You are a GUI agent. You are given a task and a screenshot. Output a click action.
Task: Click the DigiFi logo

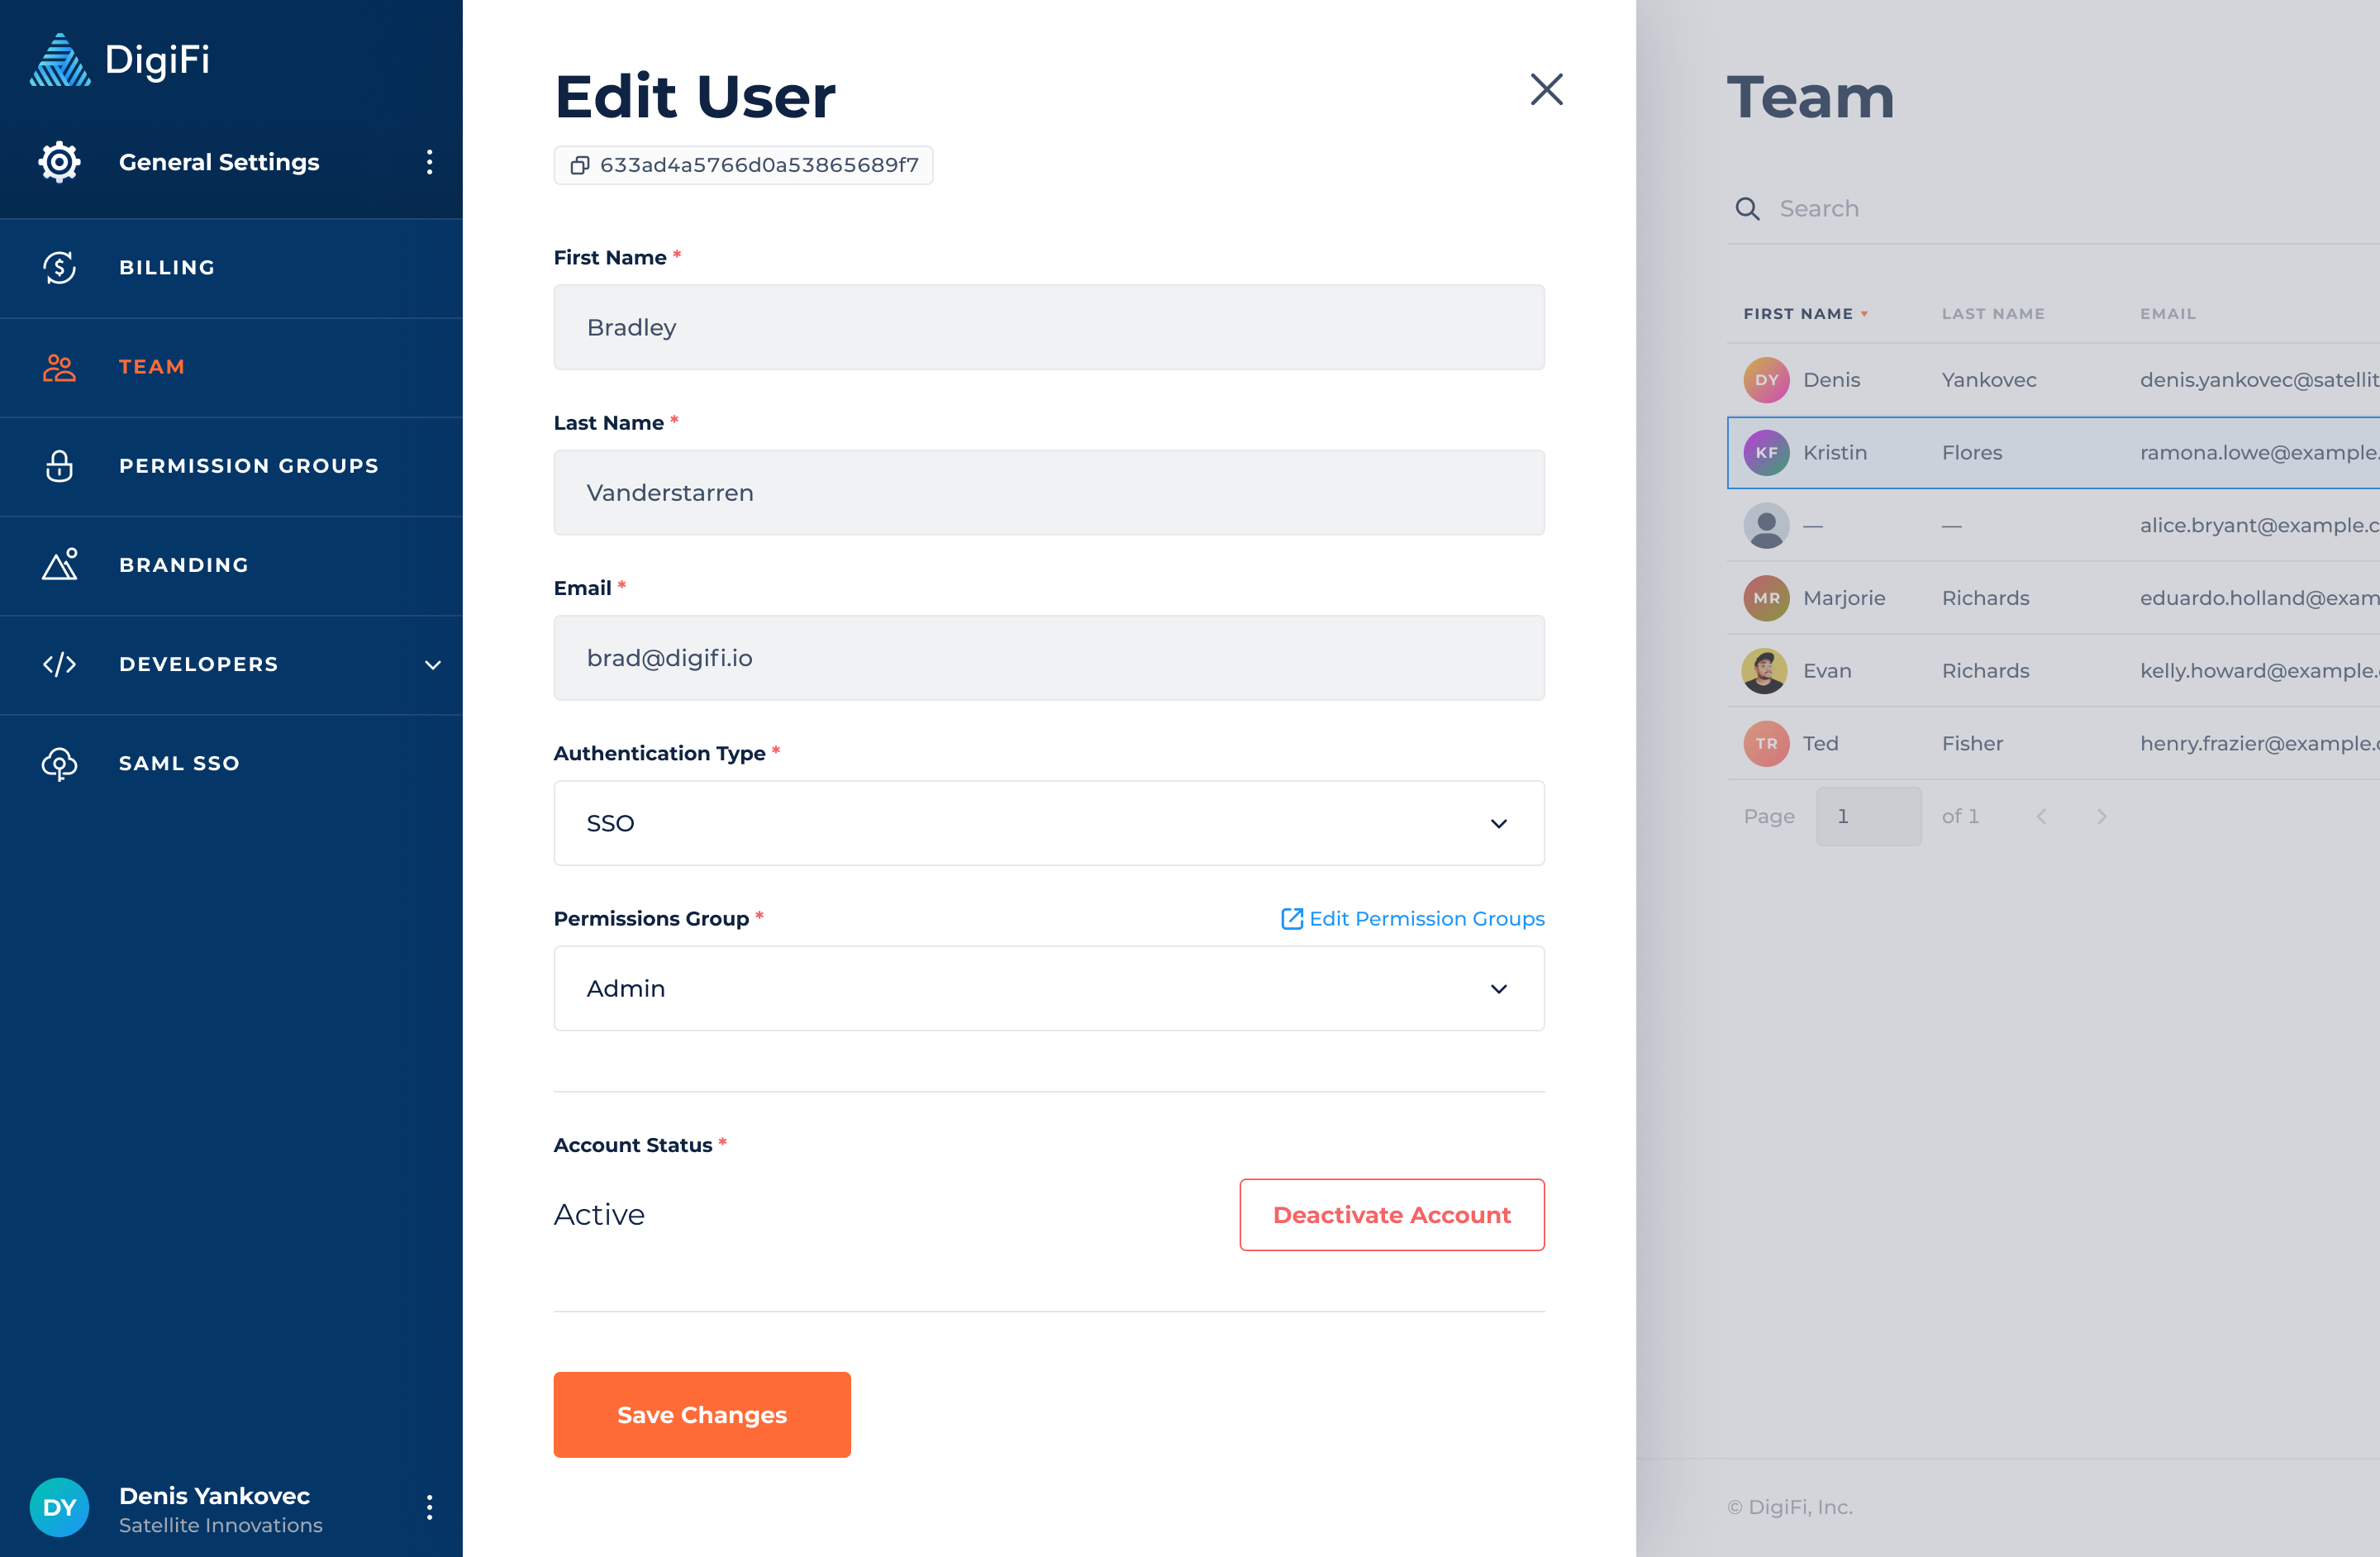pyautogui.click(x=120, y=60)
